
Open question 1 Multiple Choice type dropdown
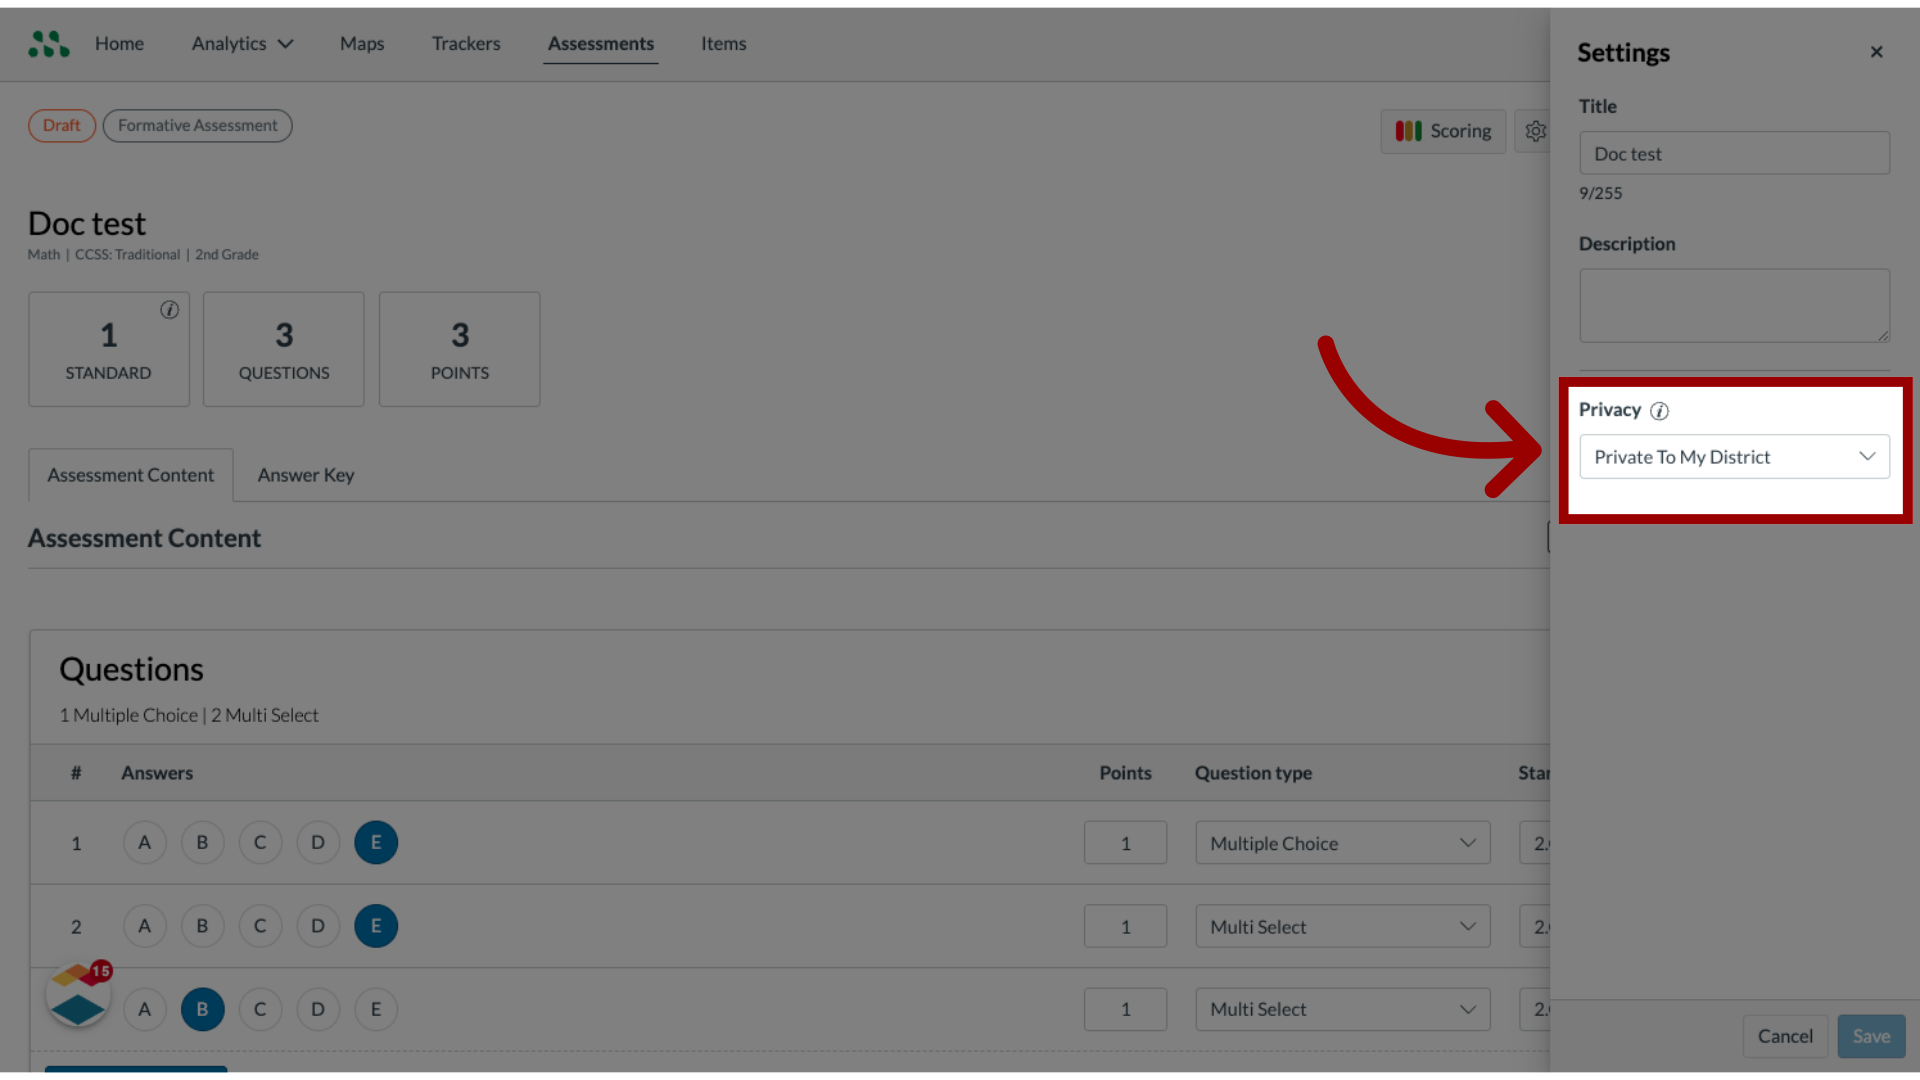tap(1342, 843)
